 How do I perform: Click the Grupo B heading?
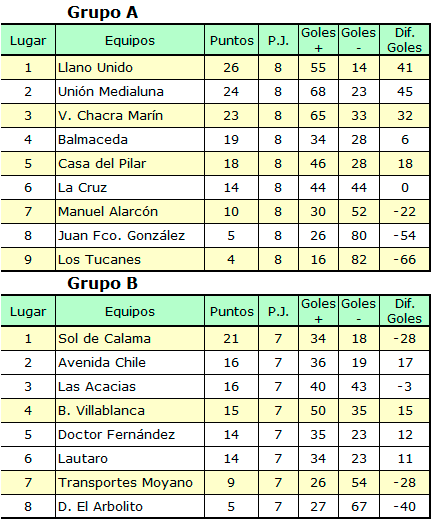point(102,283)
